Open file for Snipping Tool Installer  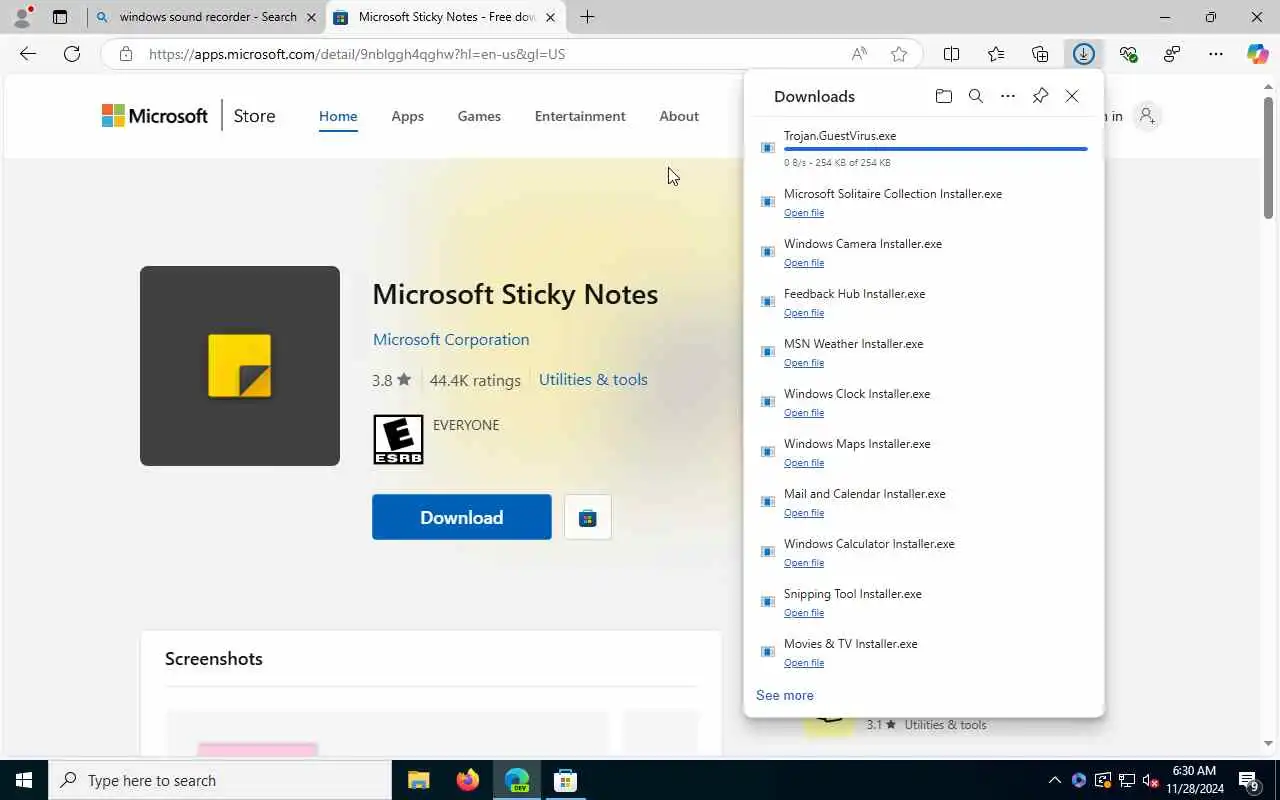[804, 613]
